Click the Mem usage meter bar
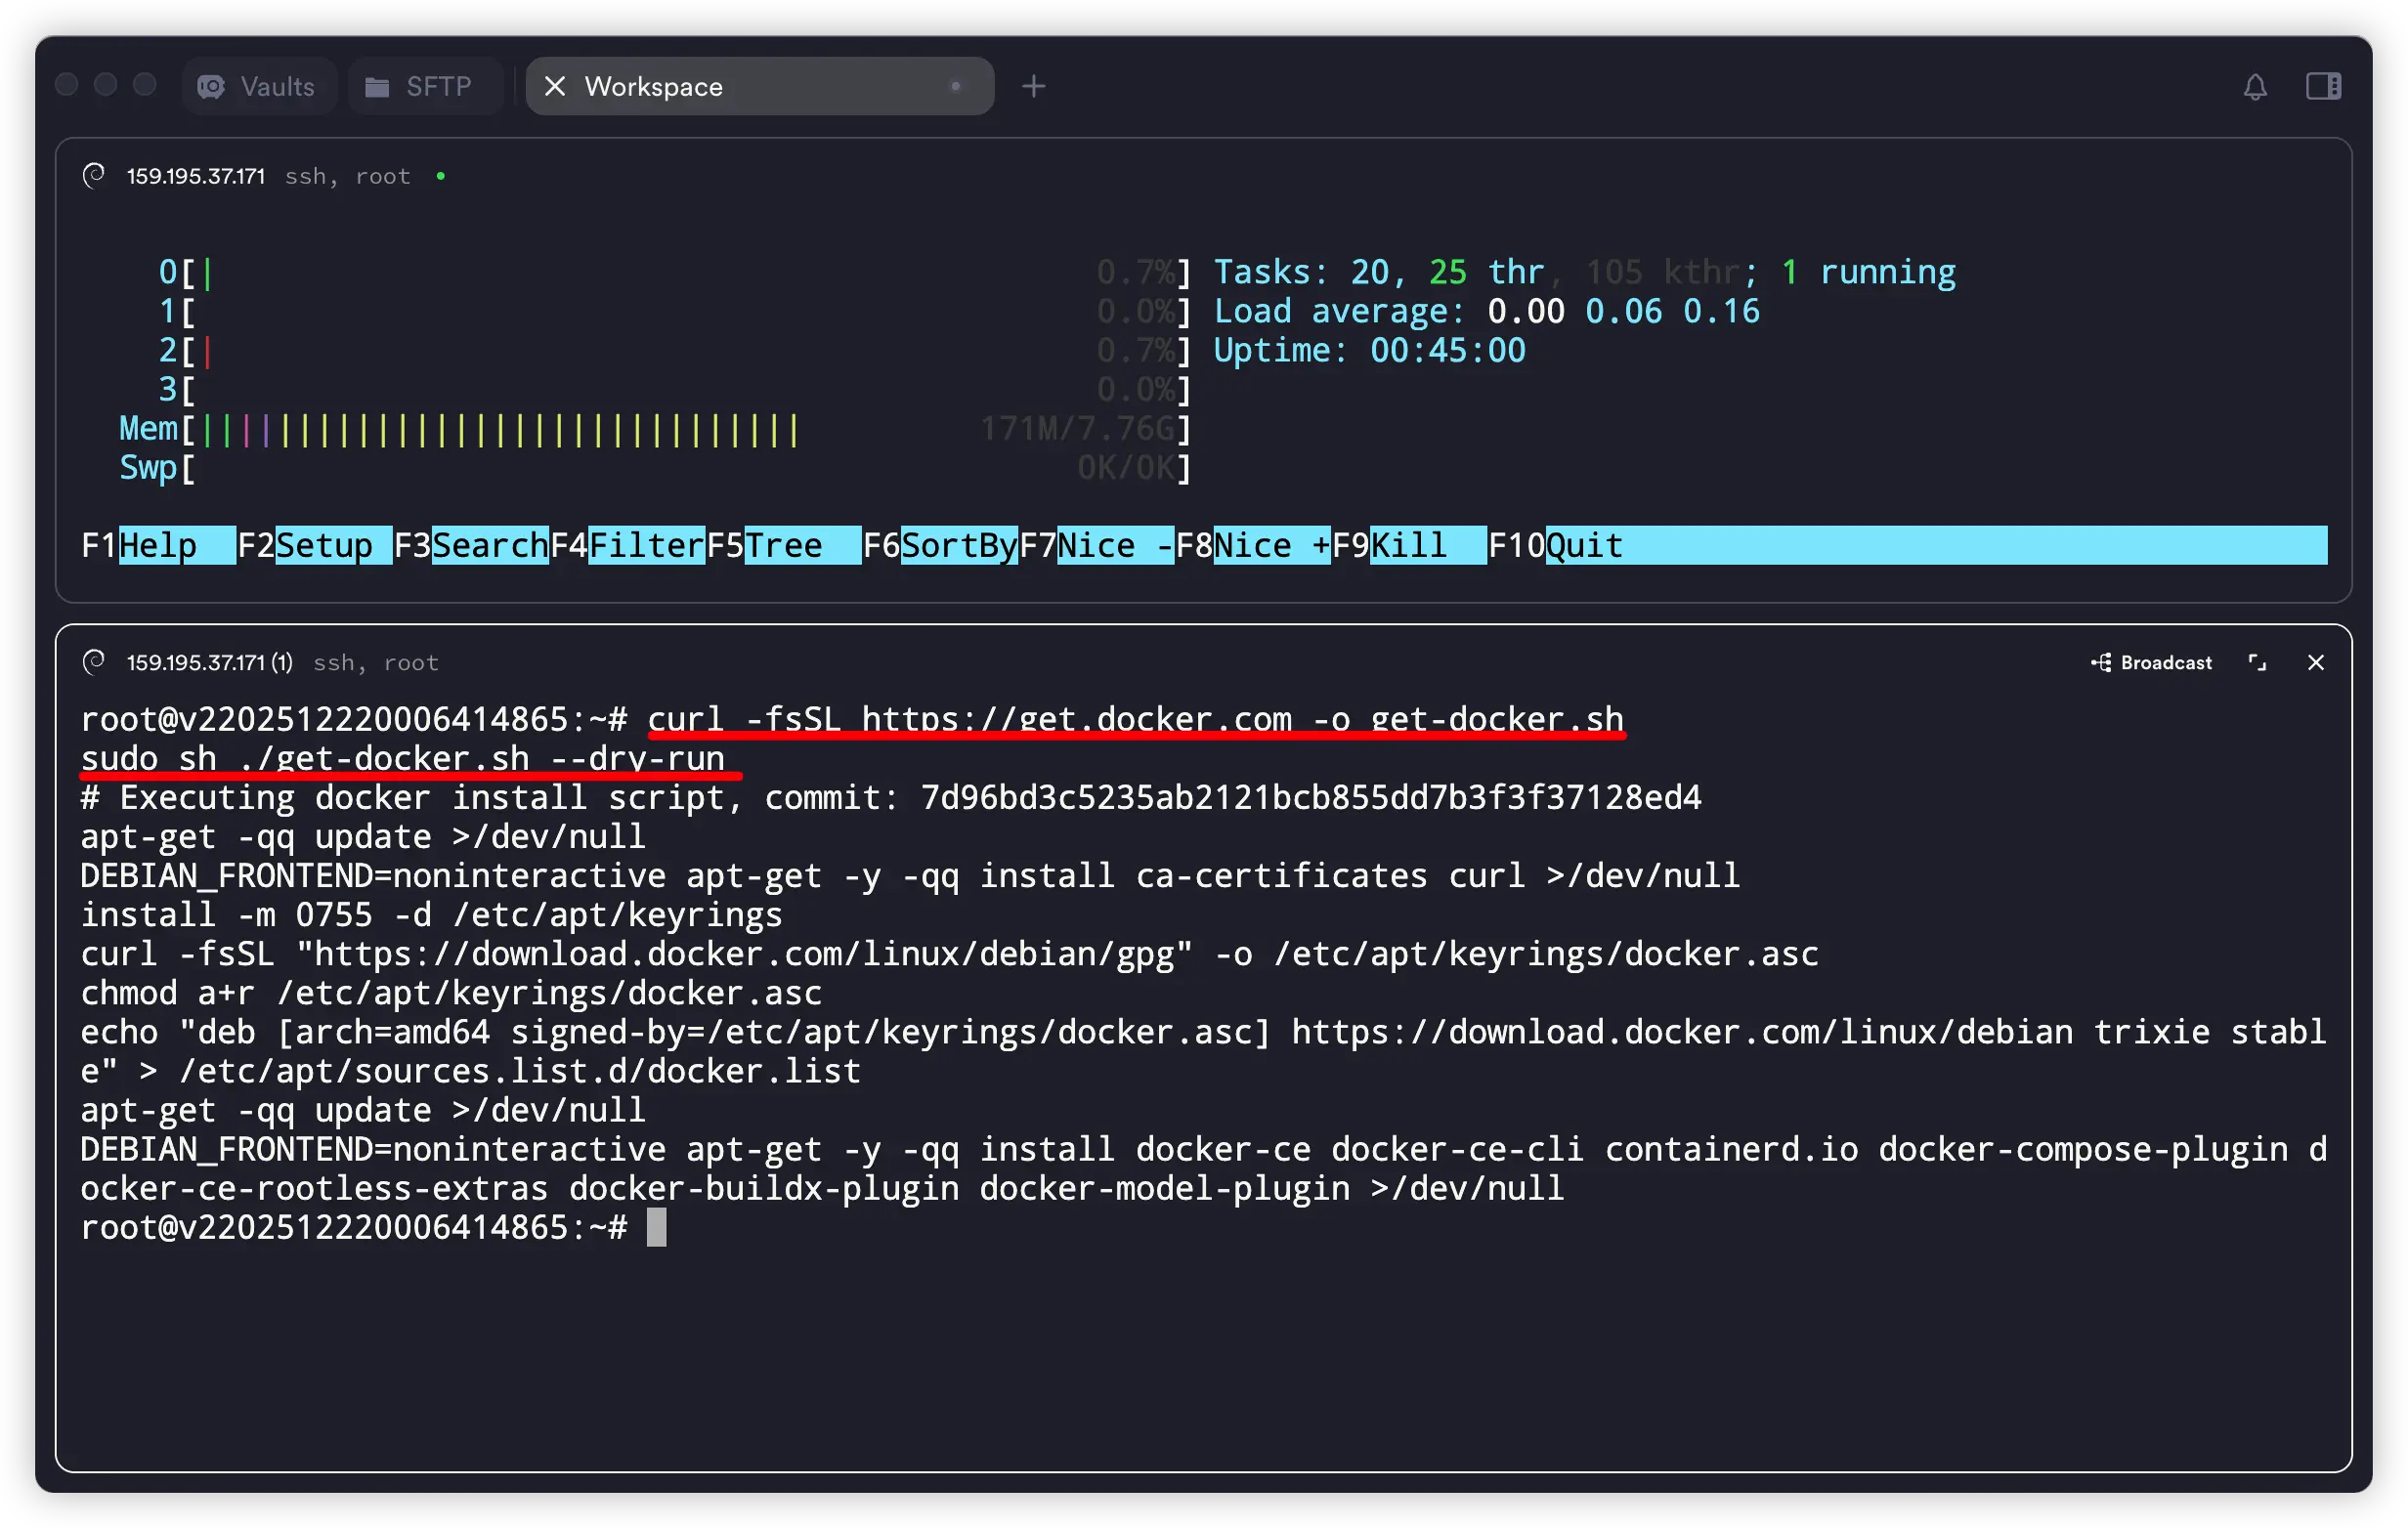Image resolution: width=2408 pixels, height=1528 pixels. click(490, 429)
